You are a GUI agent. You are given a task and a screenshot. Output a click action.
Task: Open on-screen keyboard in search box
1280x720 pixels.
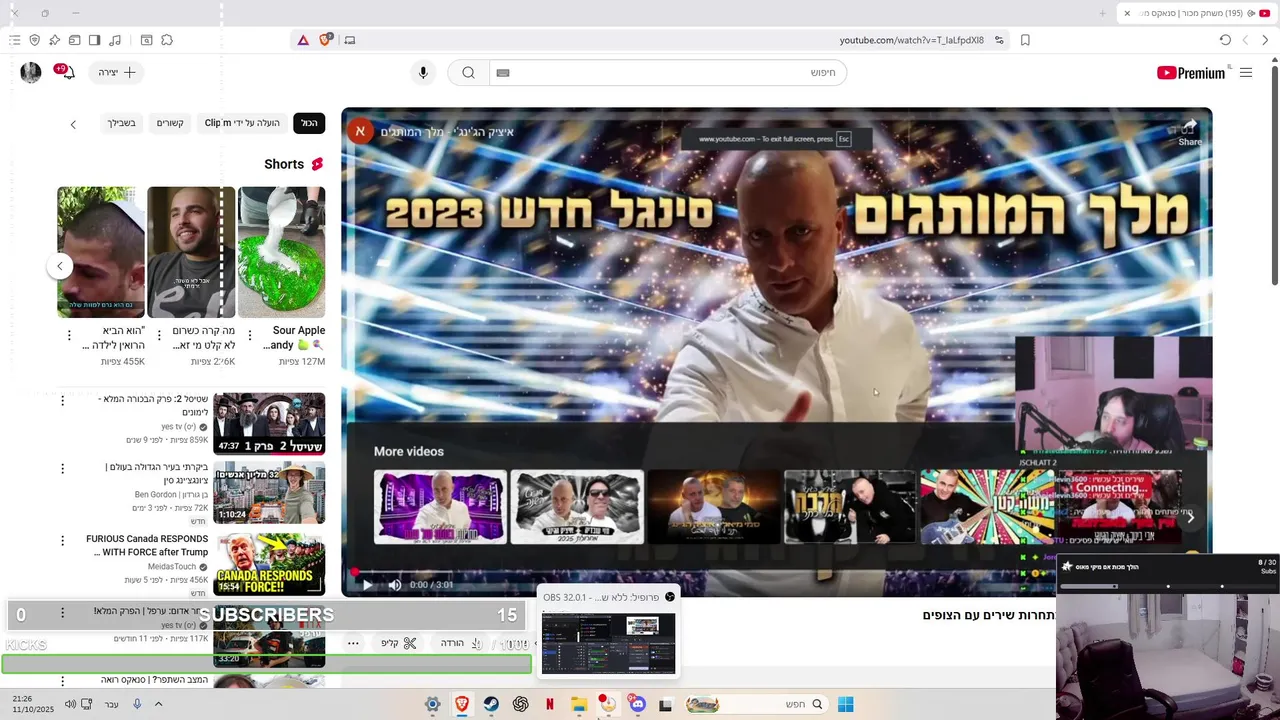(503, 73)
